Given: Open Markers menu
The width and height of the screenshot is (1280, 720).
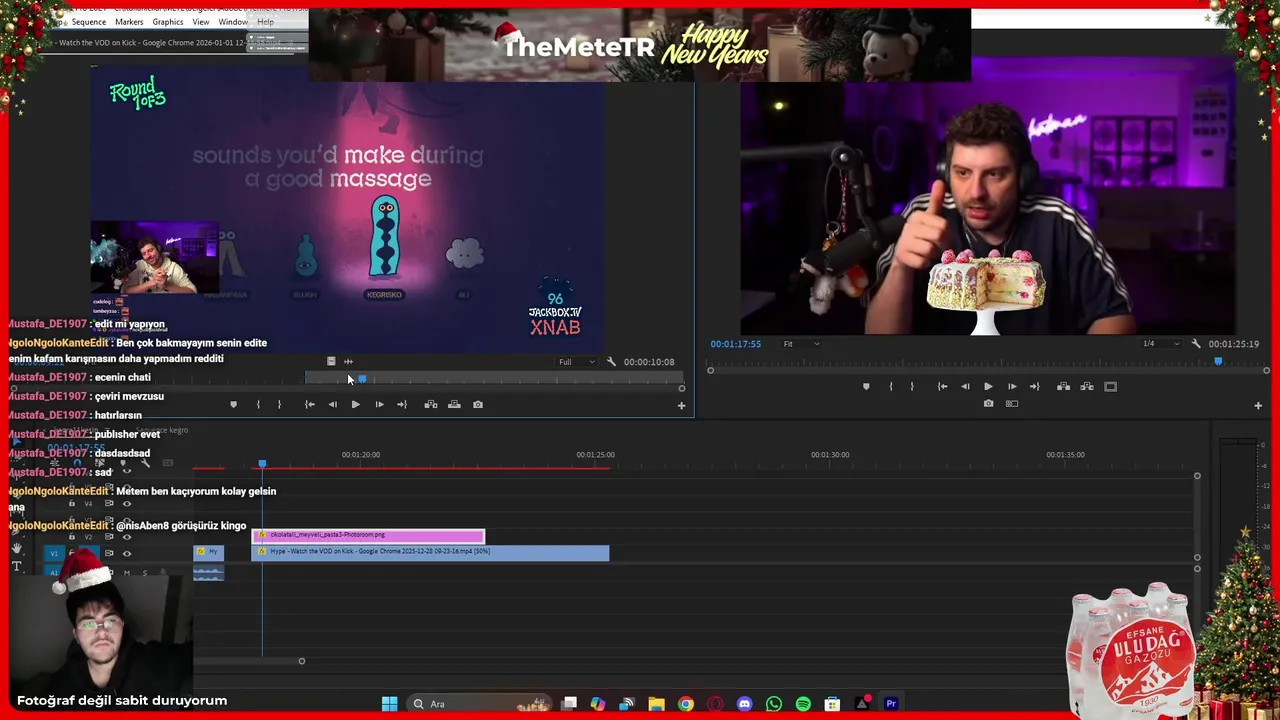Looking at the screenshot, I should pyautogui.click(x=129, y=22).
